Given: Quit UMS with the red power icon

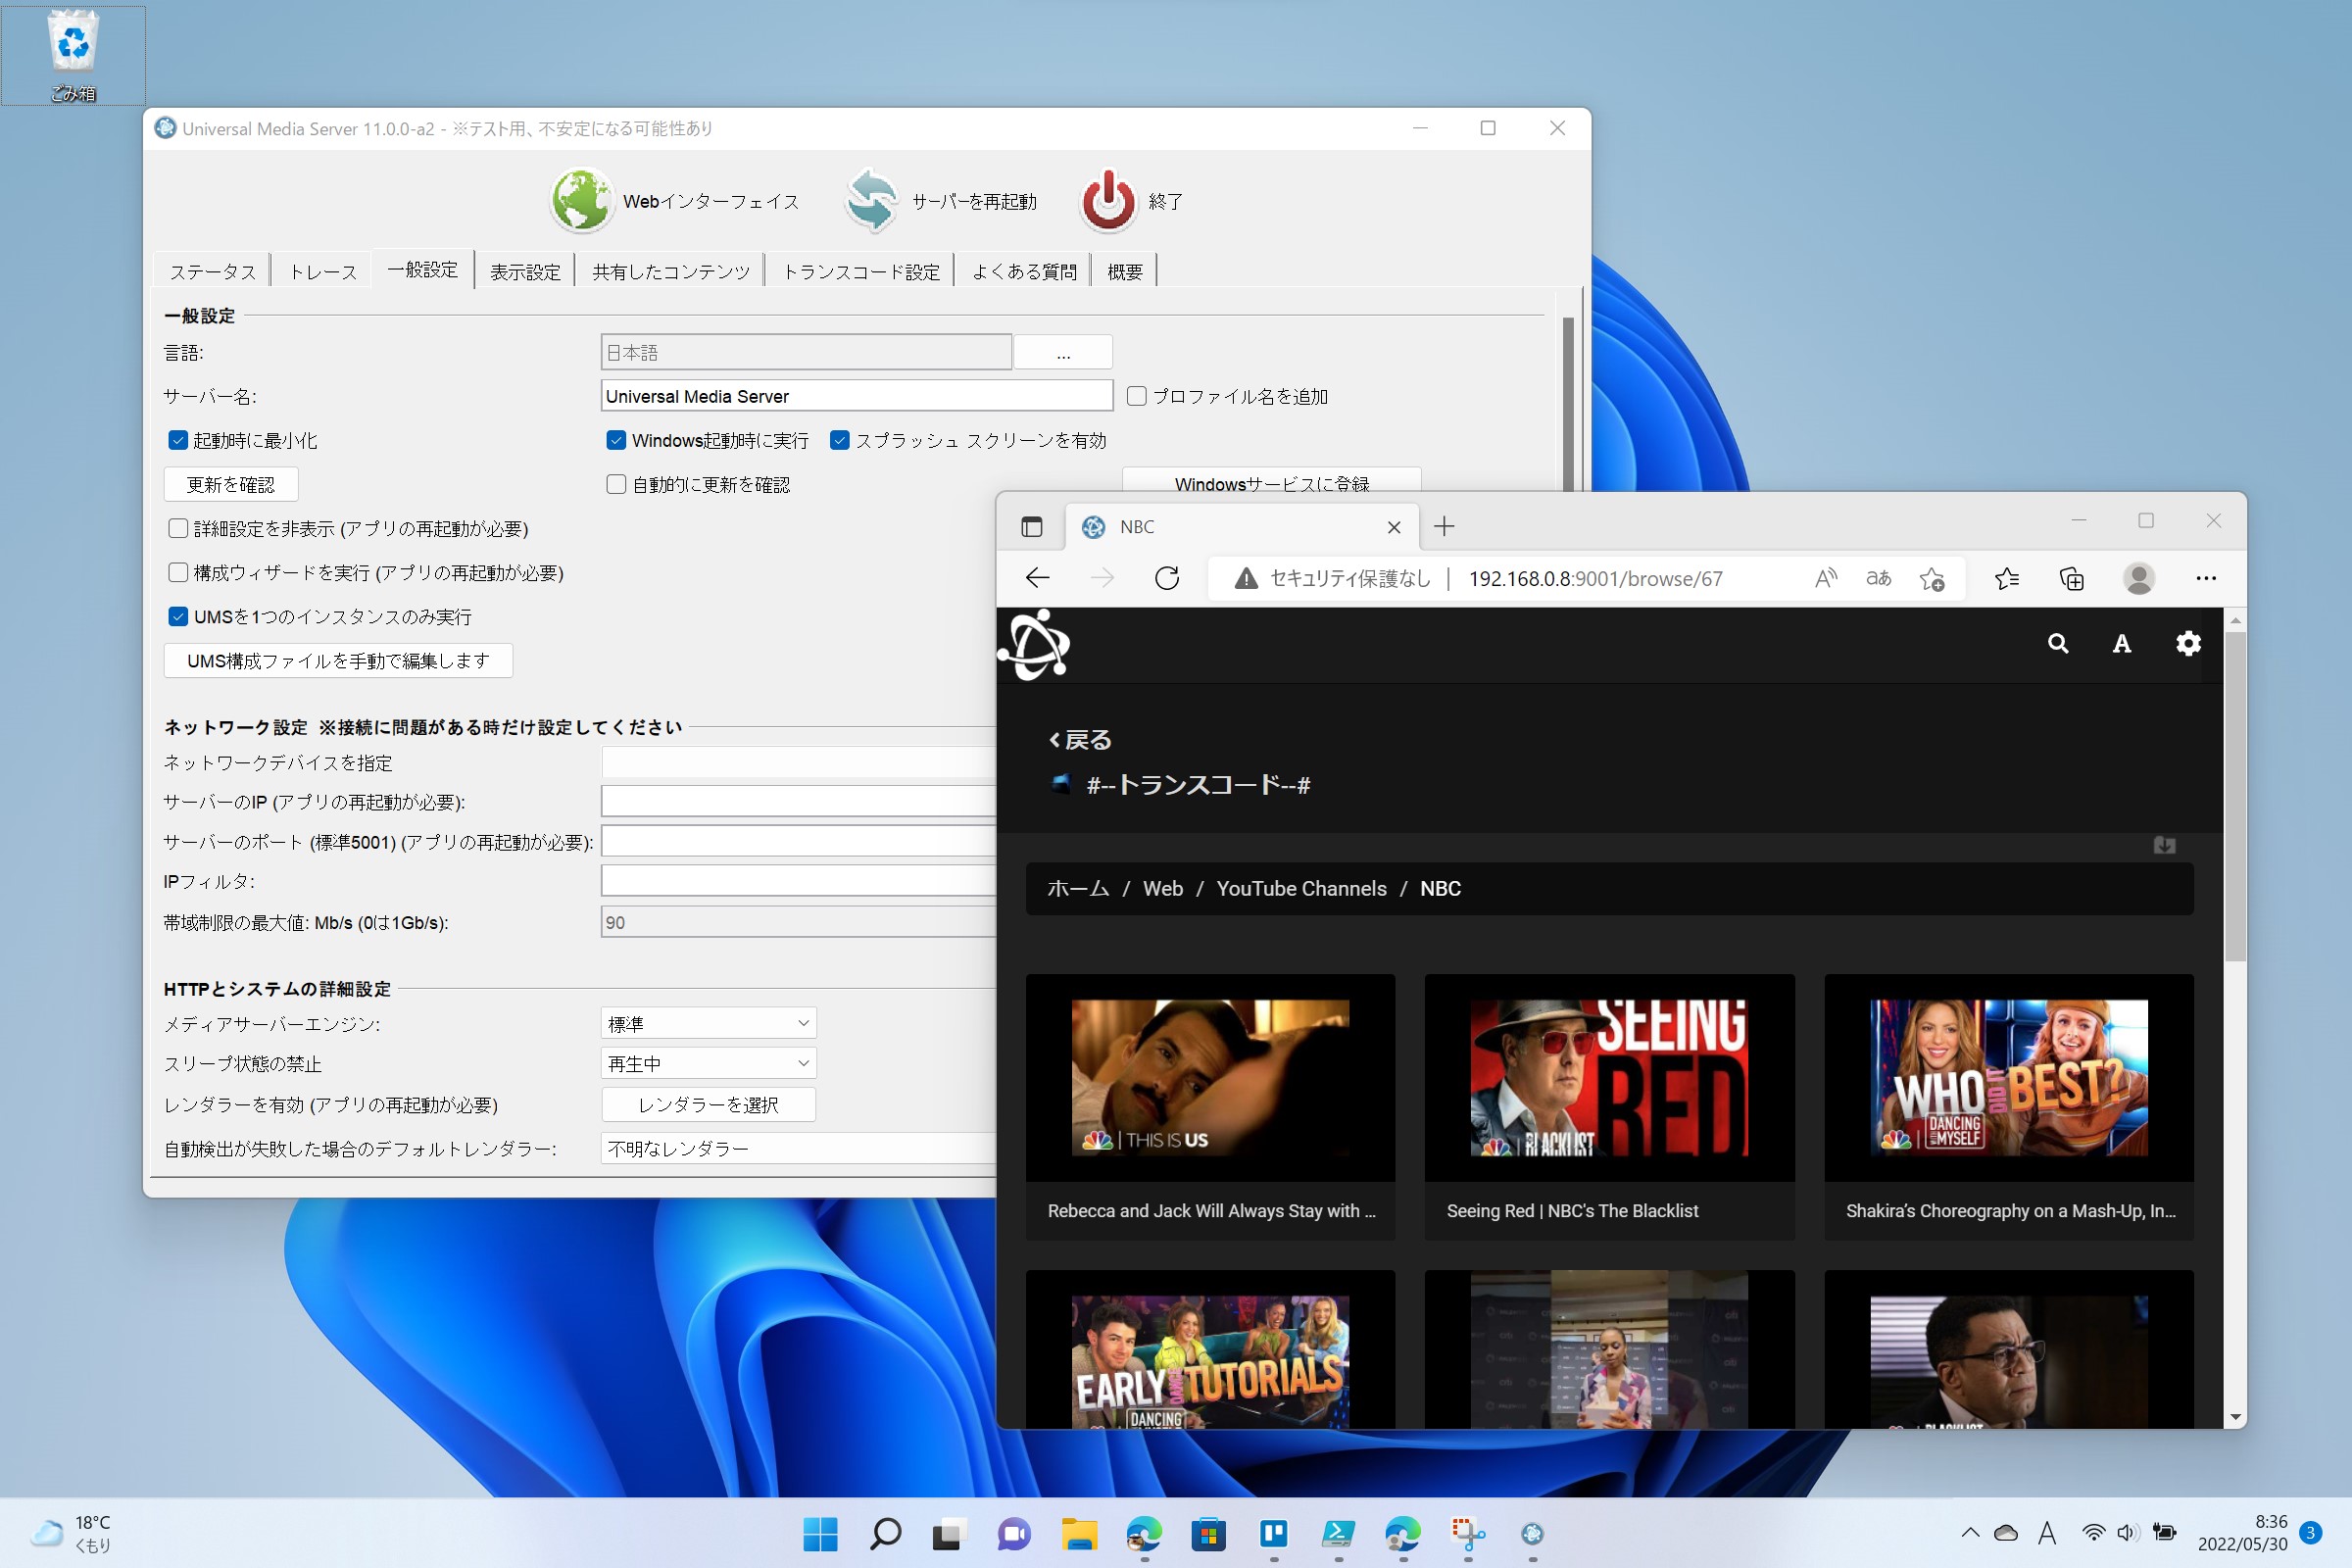Looking at the screenshot, I should point(1106,200).
